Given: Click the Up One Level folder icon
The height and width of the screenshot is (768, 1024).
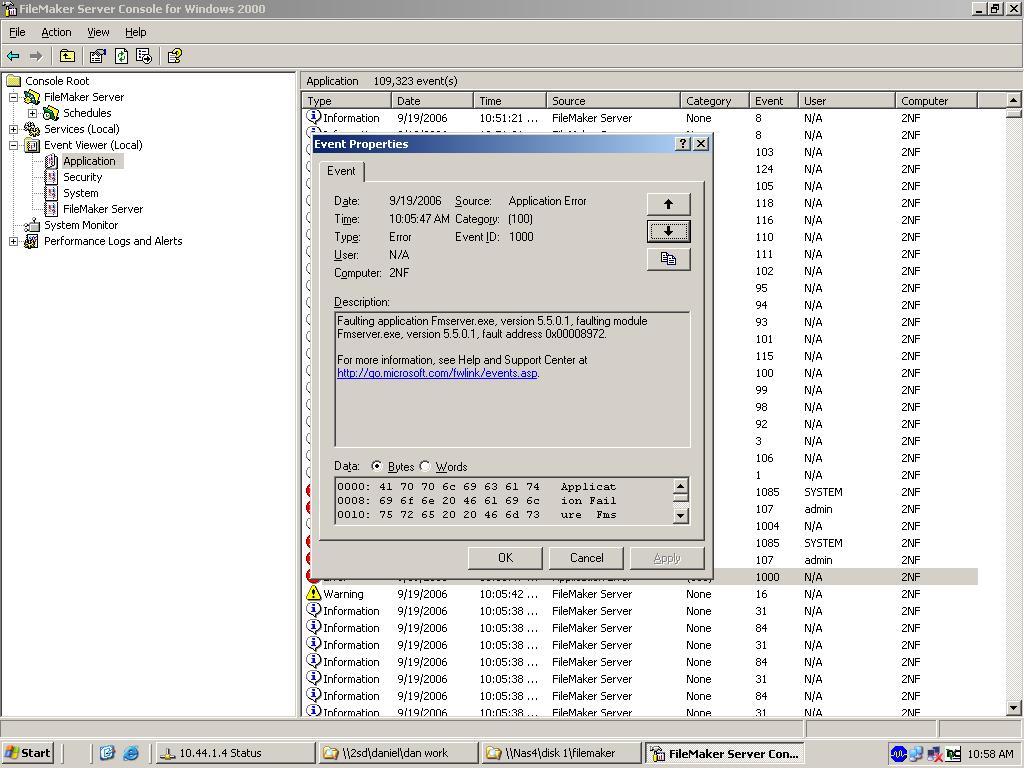Looking at the screenshot, I should [67, 56].
